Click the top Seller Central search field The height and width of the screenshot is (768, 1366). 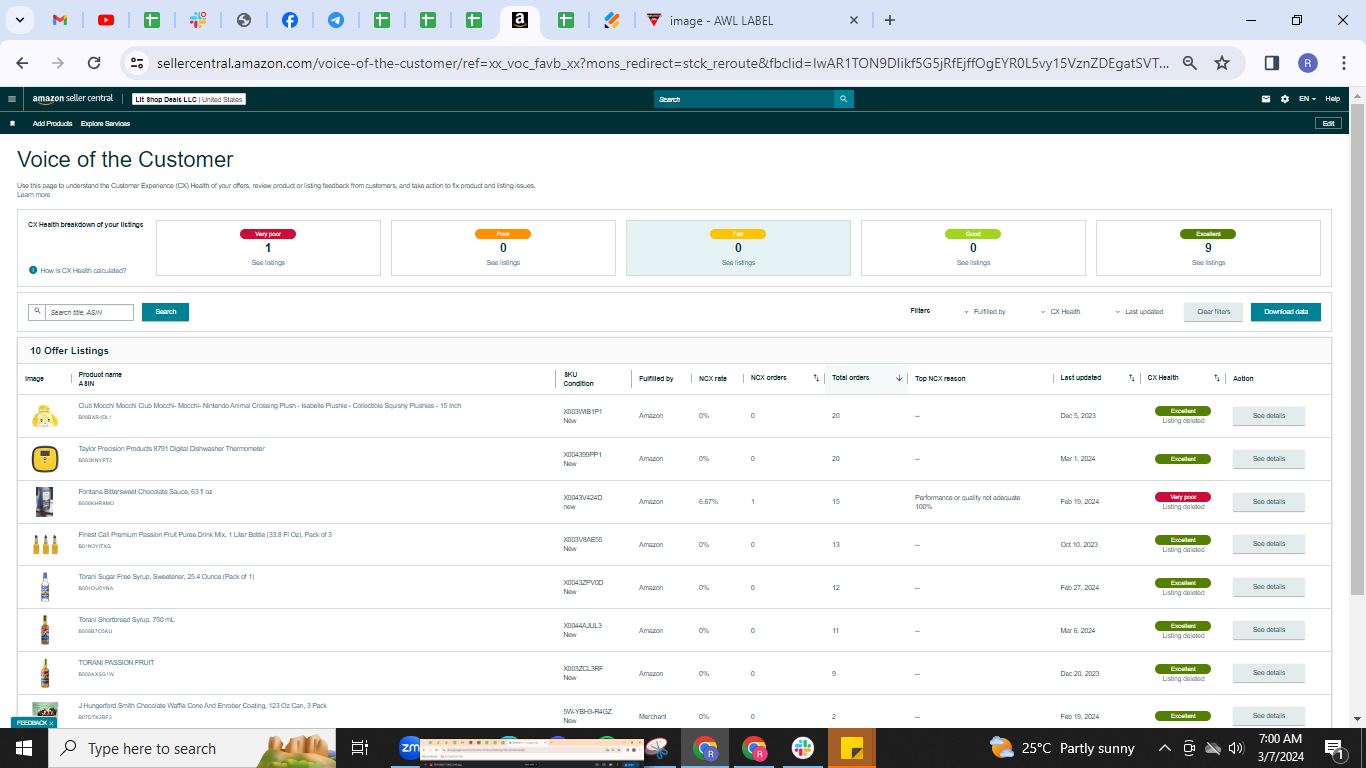744,99
